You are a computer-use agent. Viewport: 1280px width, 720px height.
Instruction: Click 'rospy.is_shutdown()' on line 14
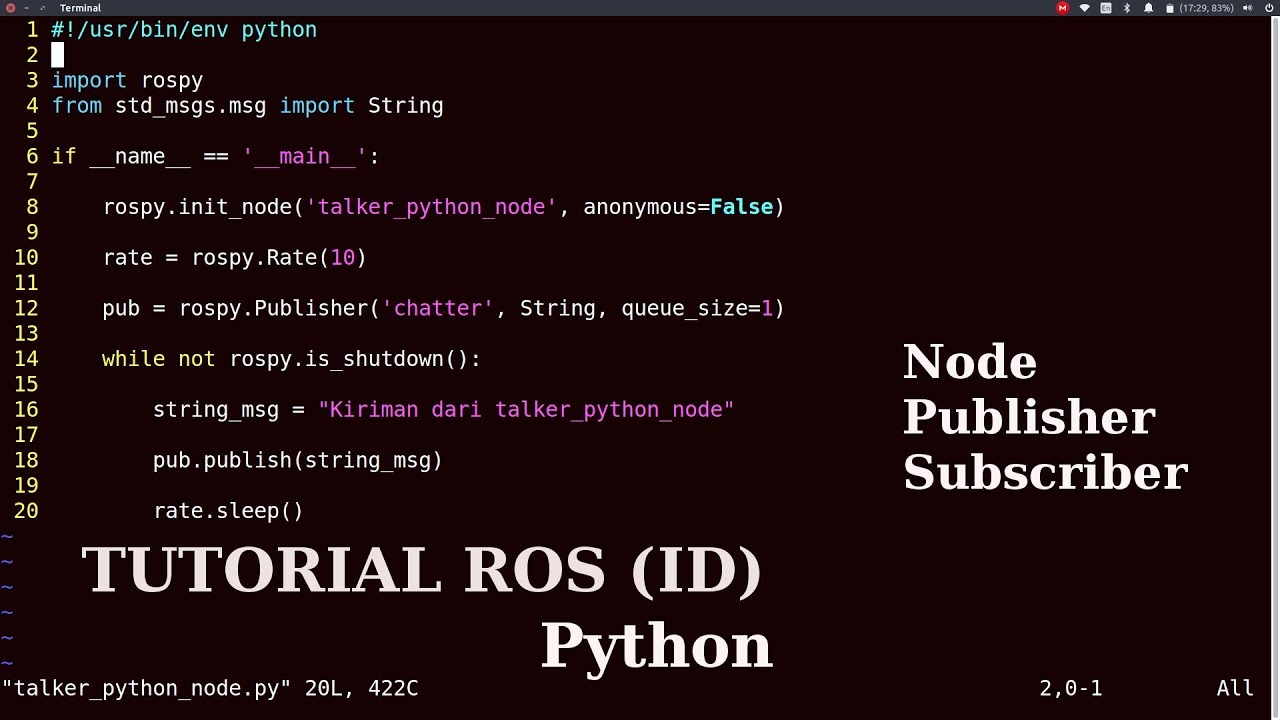coord(349,359)
